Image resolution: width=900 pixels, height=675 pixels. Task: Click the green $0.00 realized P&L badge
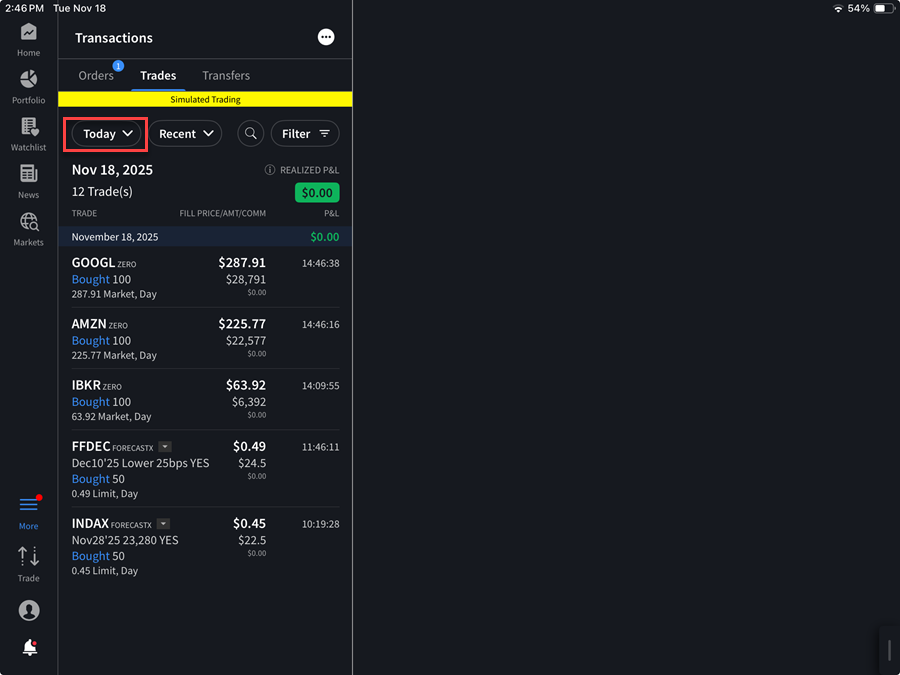click(317, 193)
